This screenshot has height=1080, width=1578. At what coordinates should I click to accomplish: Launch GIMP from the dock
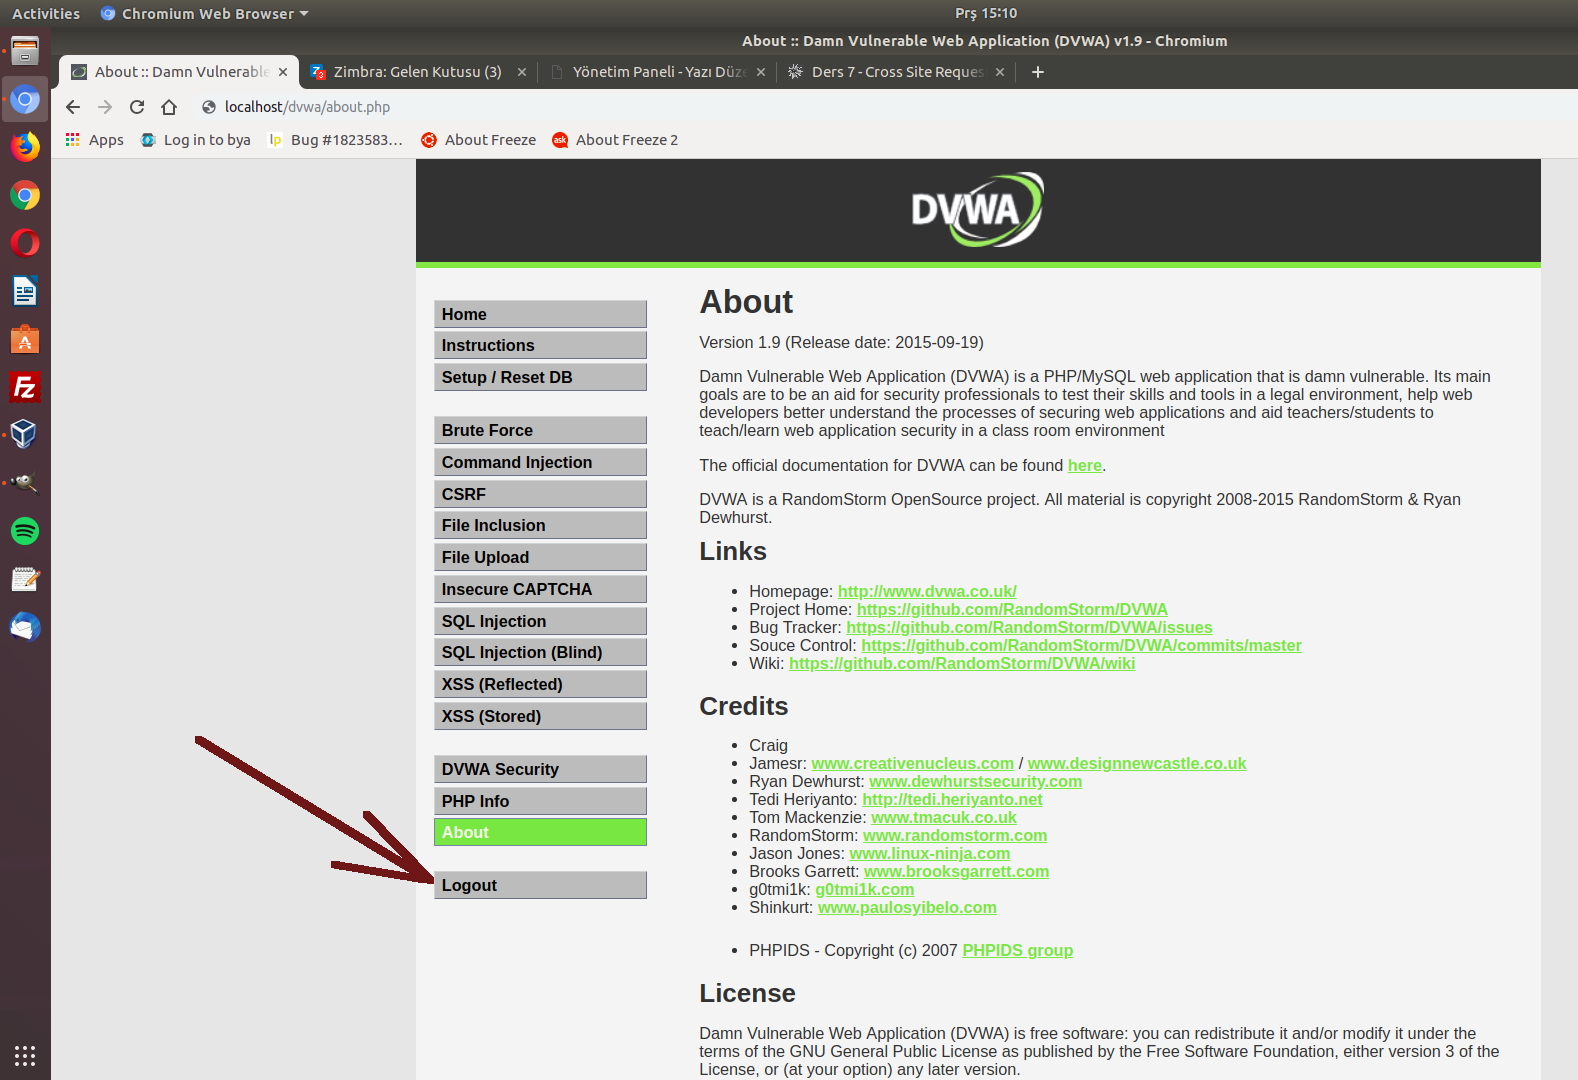coord(25,483)
